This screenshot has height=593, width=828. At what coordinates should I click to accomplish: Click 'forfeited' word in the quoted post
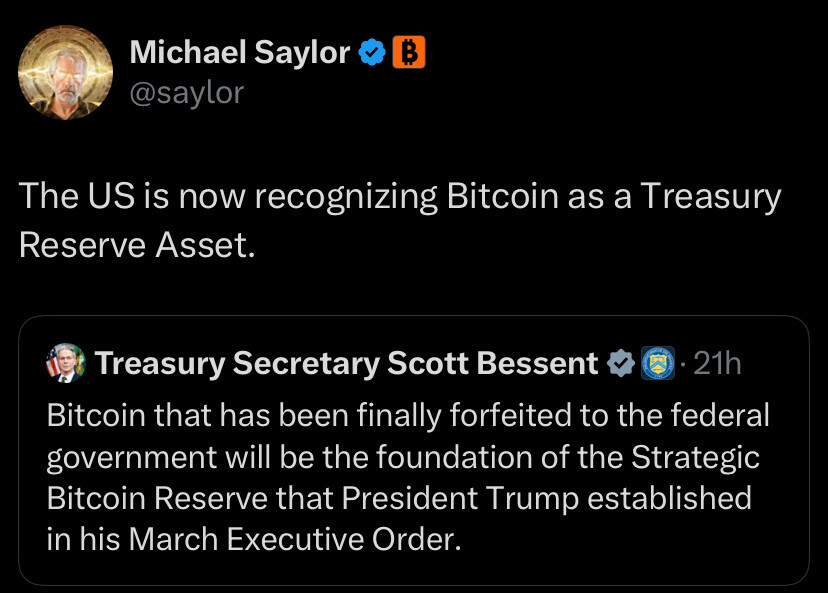click(x=511, y=415)
